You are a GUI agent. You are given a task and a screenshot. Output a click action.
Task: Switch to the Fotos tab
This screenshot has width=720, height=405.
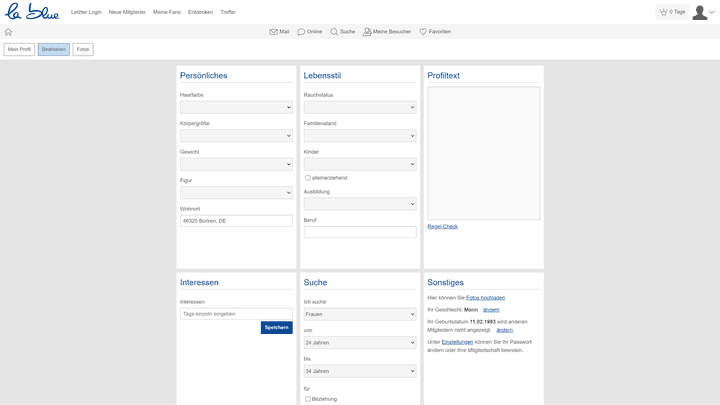tap(83, 49)
